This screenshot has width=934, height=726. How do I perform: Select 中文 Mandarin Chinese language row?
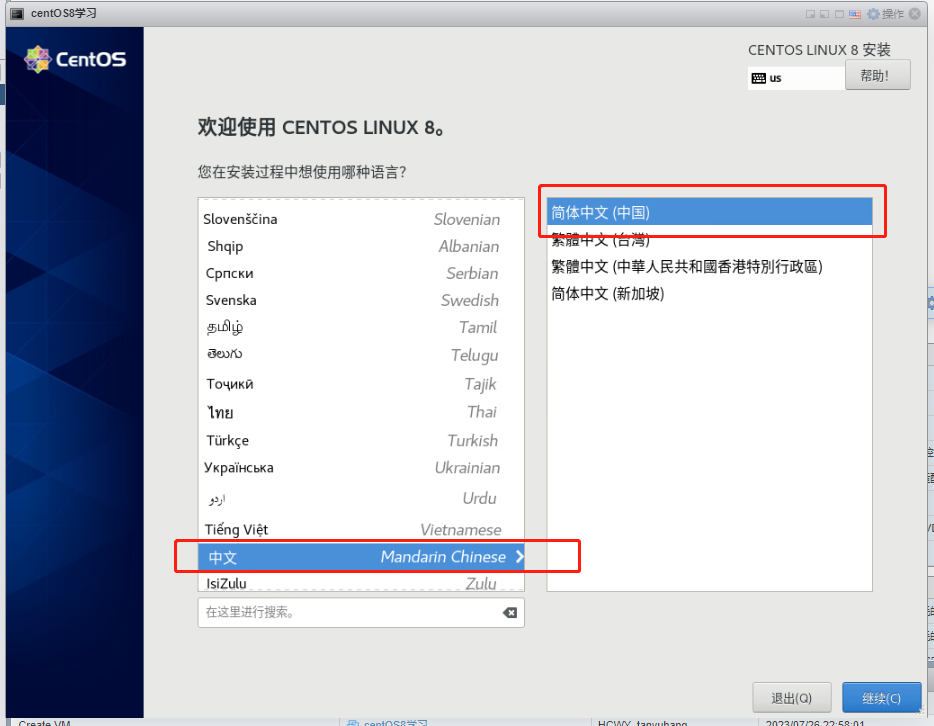pos(361,557)
